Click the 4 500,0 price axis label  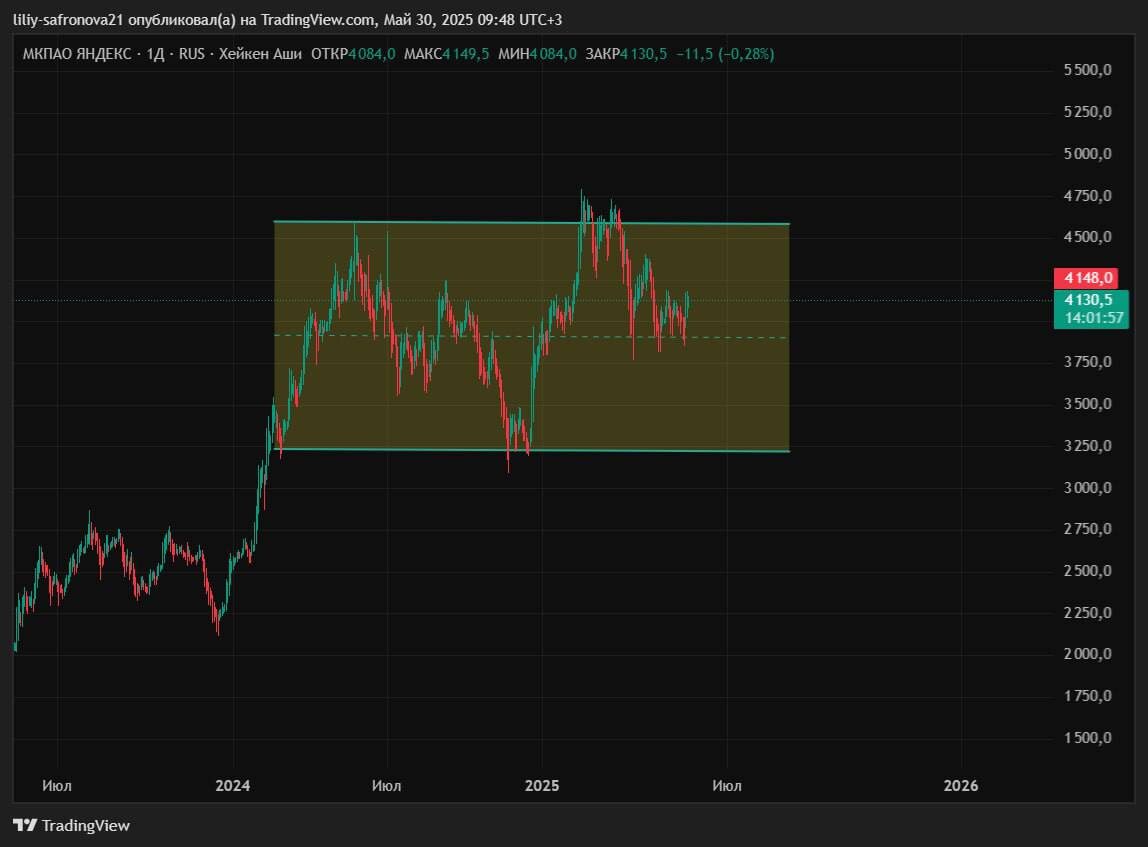click(1087, 236)
